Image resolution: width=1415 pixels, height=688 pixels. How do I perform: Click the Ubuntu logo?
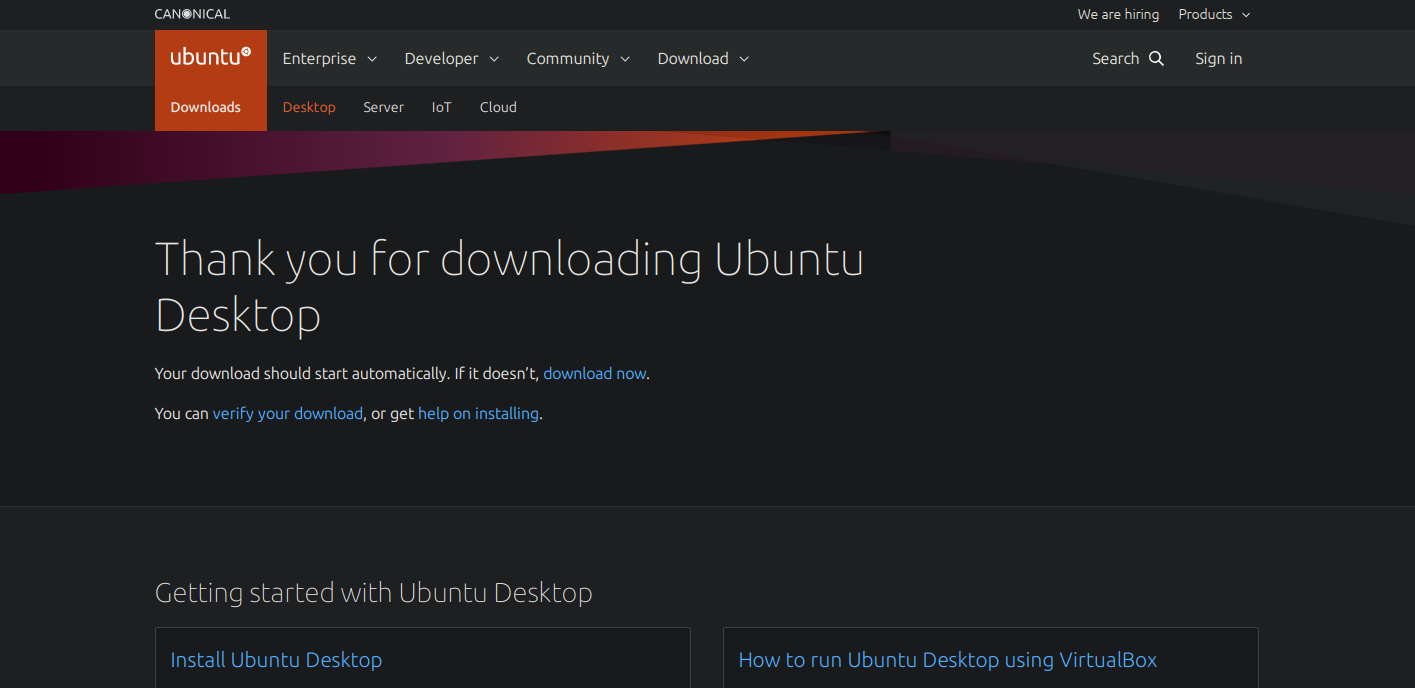[x=210, y=57]
